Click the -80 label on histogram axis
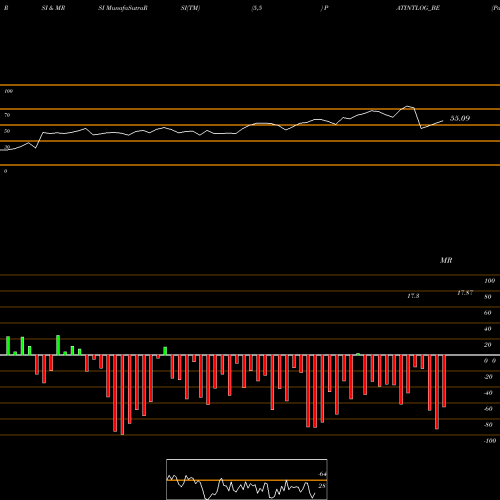The height and width of the screenshot is (500, 500). point(488,425)
